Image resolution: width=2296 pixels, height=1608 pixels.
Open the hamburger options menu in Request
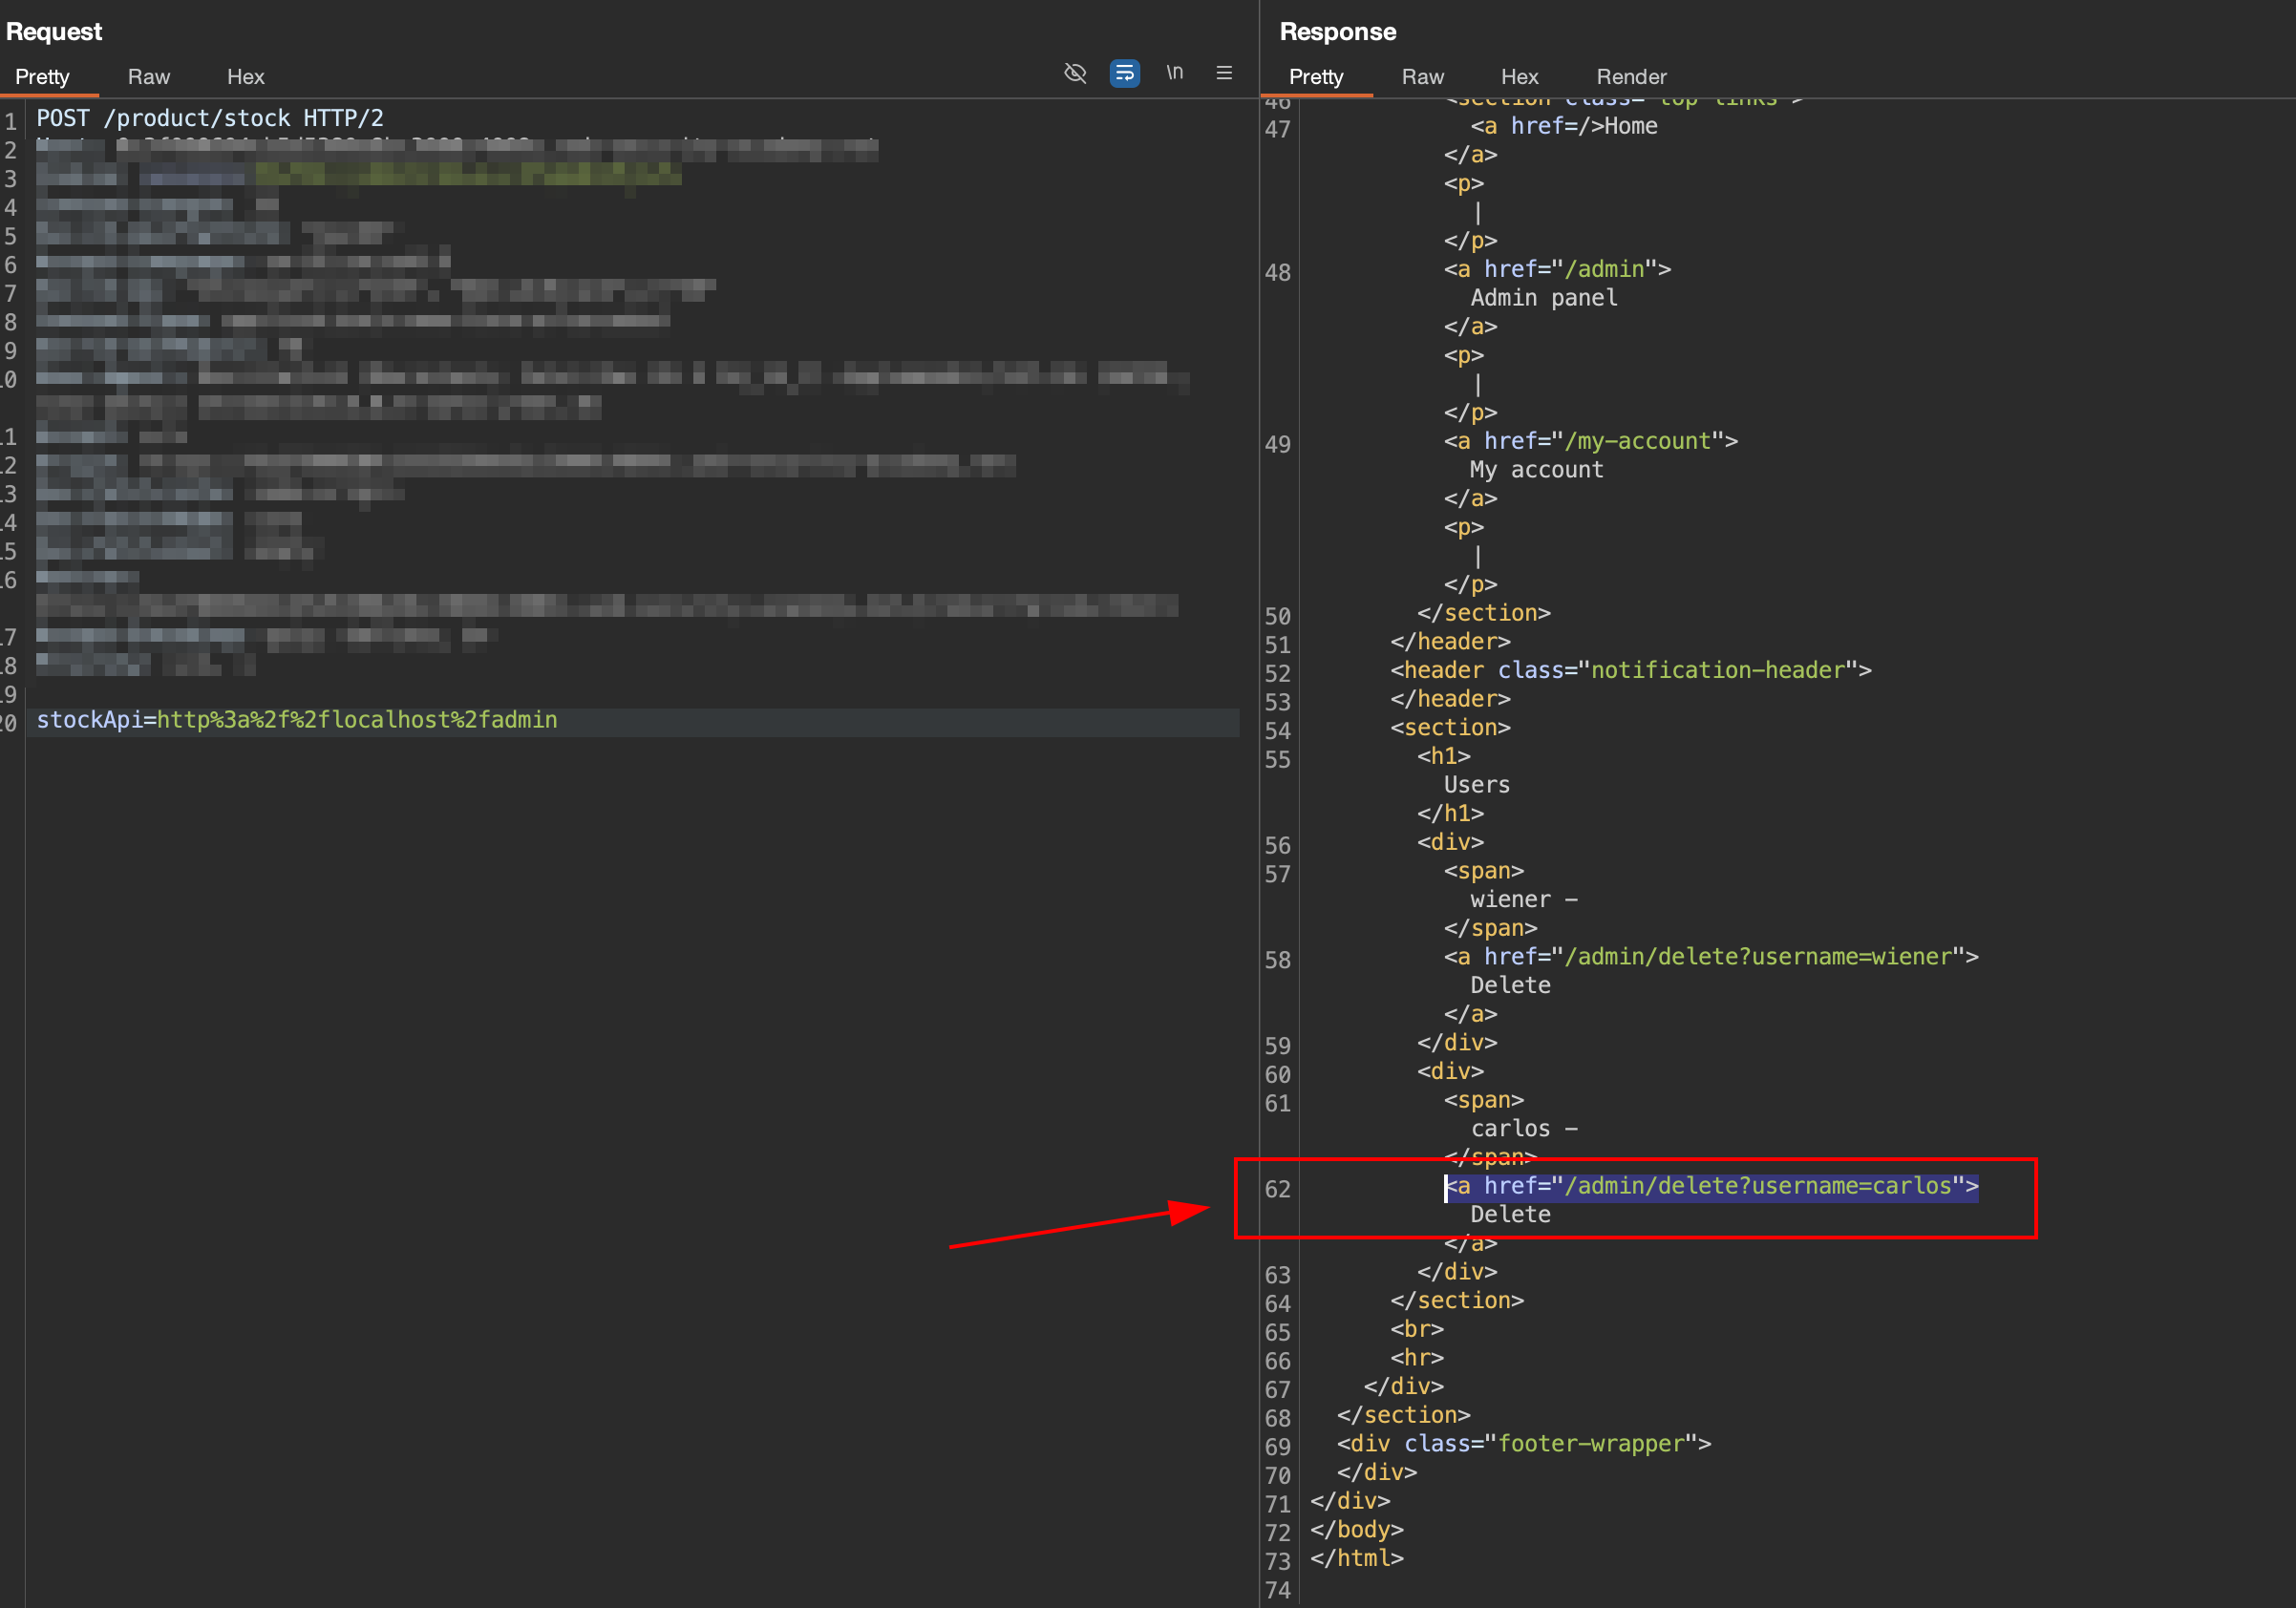(1224, 73)
